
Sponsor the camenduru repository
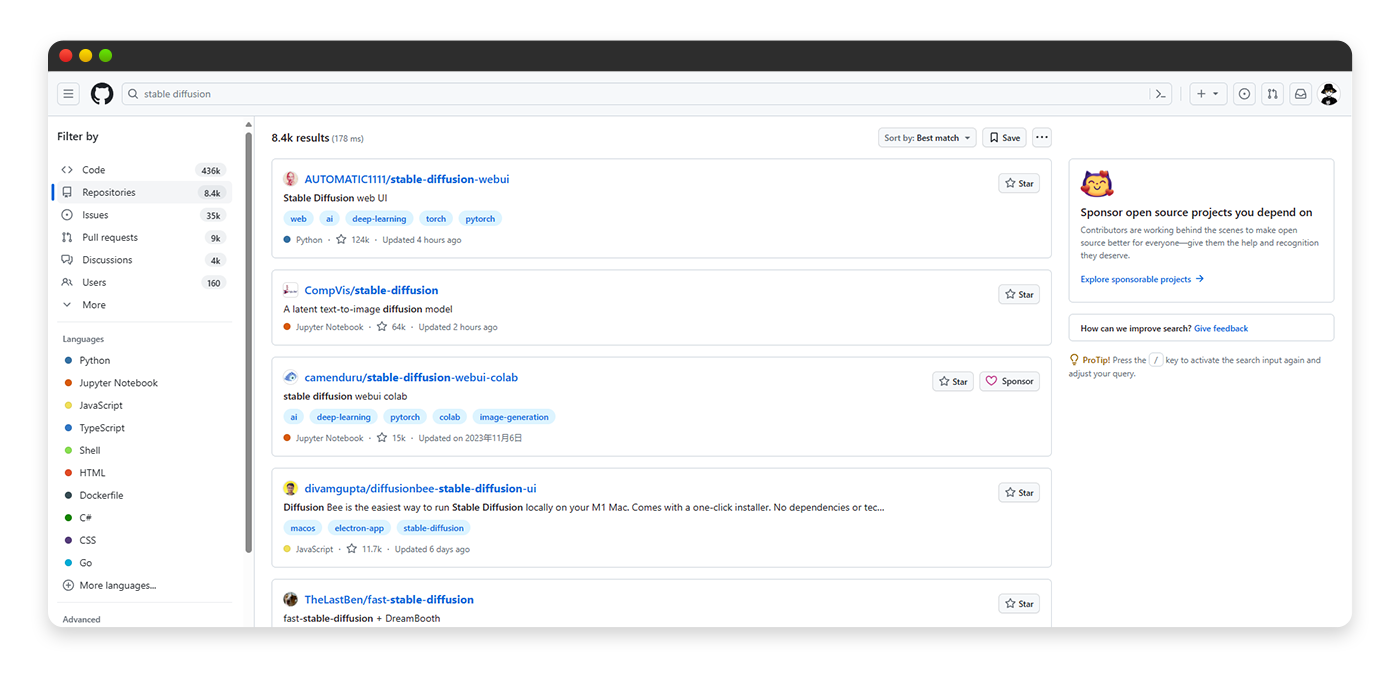point(1010,381)
